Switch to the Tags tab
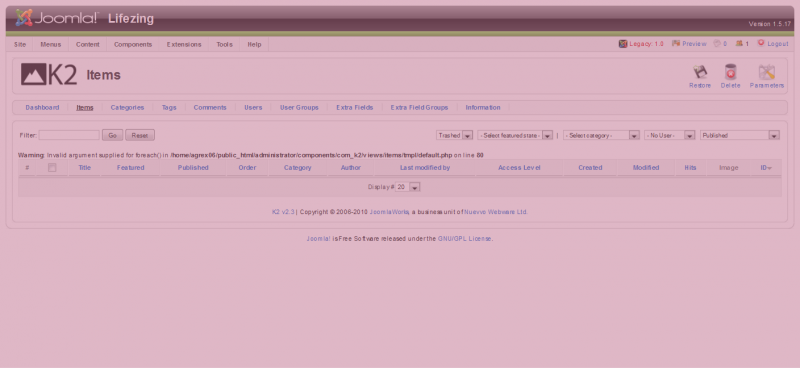 click(x=169, y=108)
